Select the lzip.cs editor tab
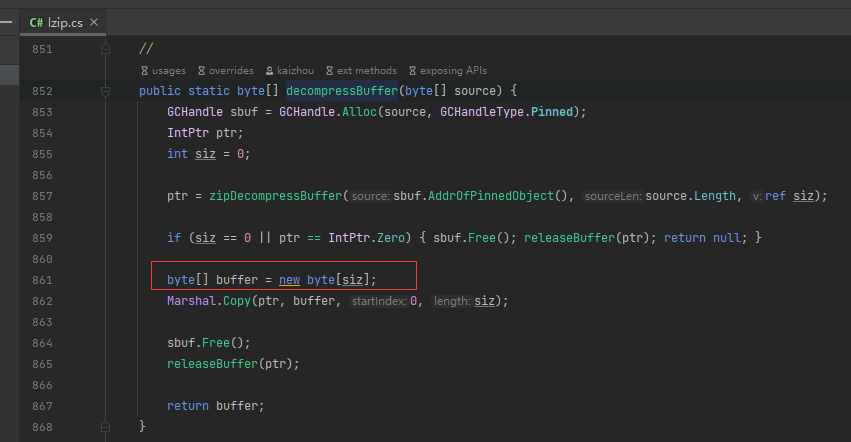Viewport: 851px width, 442px height. [64, 21]
